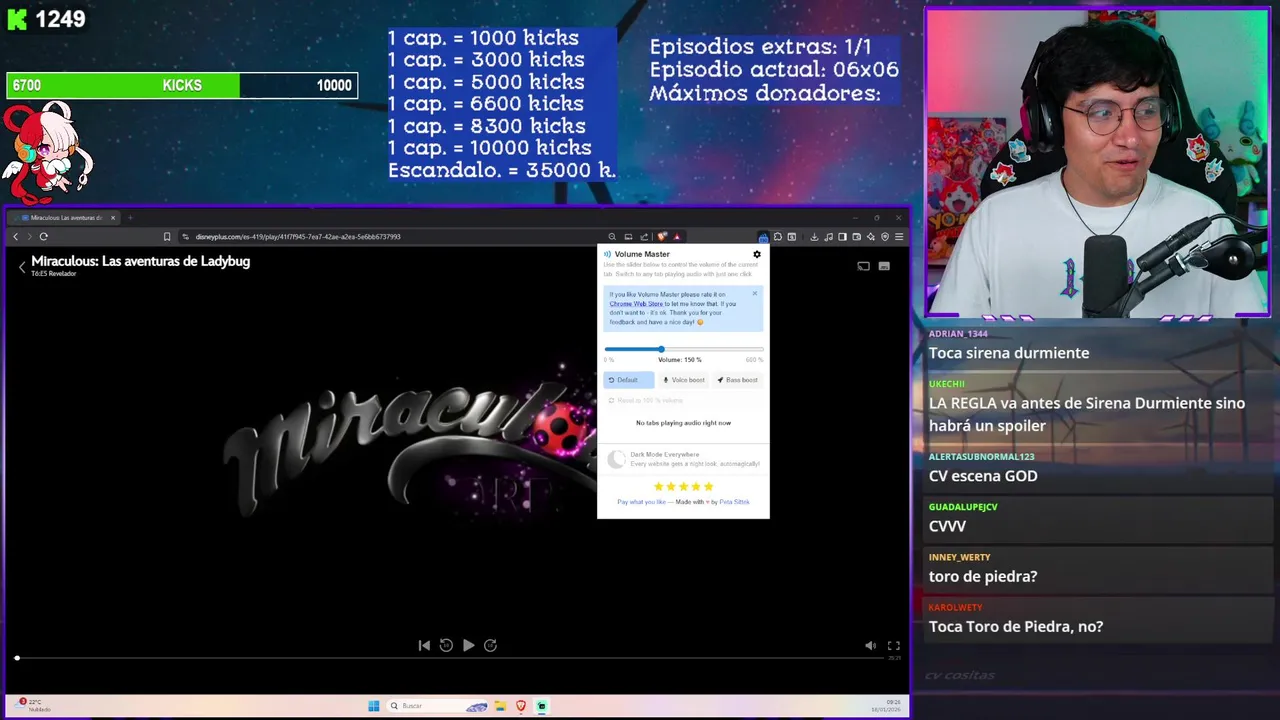Click the 'toro de piedra?' chat message
The height and width of the screenshot is (720, 1280).
[x=983, y=576]
